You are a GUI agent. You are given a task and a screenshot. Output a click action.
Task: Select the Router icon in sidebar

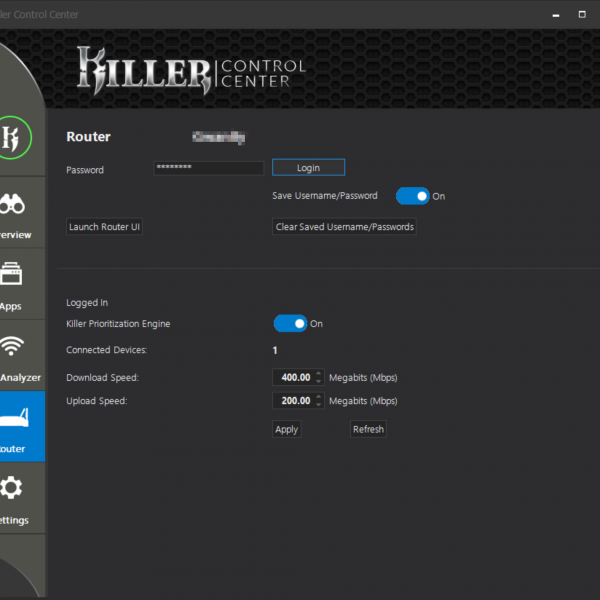pos(14,418)
